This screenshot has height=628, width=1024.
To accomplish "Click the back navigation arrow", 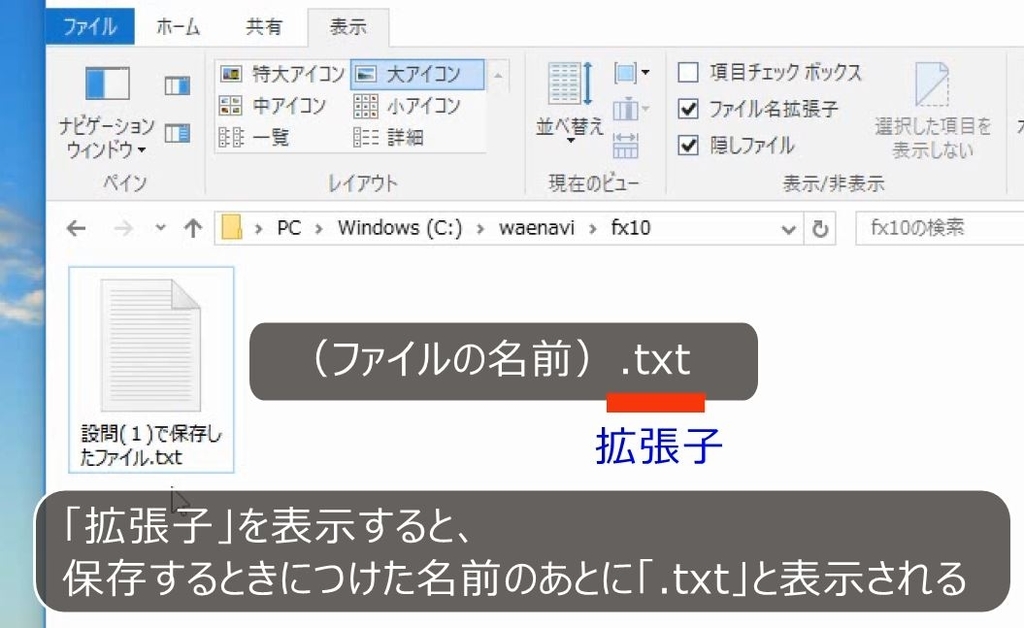I will [77, 228].
